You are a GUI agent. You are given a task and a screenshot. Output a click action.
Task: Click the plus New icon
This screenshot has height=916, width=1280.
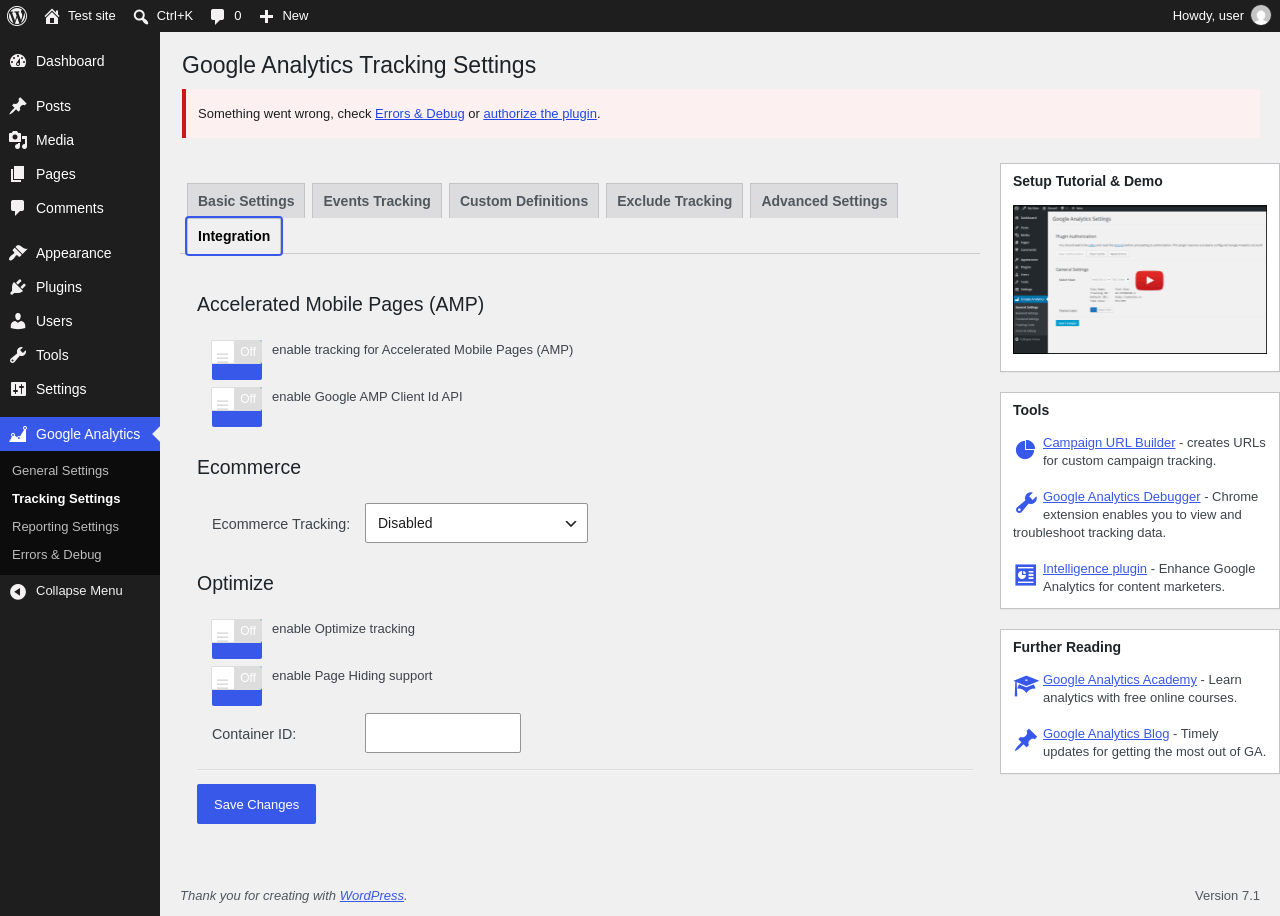click(x=266, y=16)
